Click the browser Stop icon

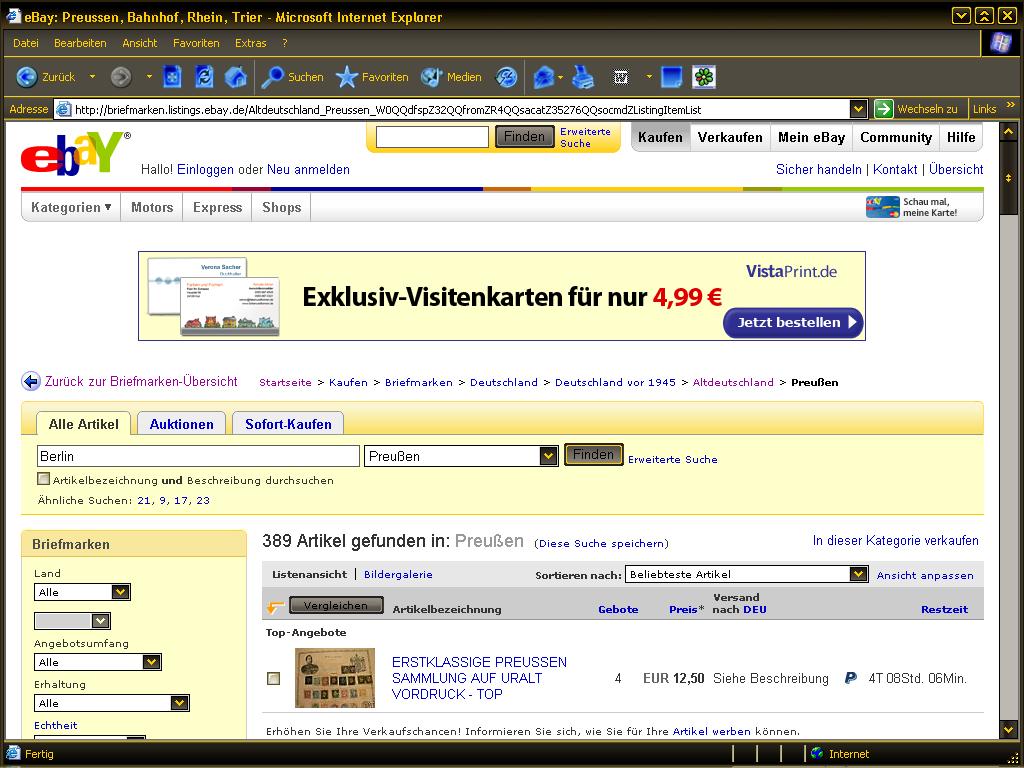pos(172,77)
